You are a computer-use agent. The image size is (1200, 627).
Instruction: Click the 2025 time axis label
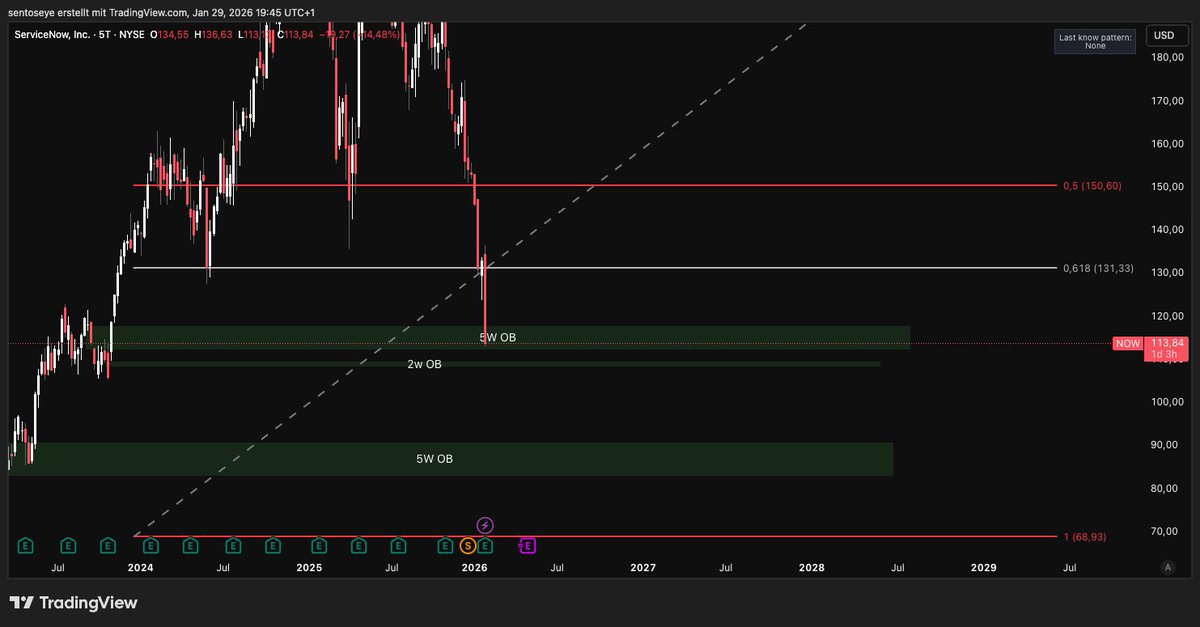[x=309, y=568]
